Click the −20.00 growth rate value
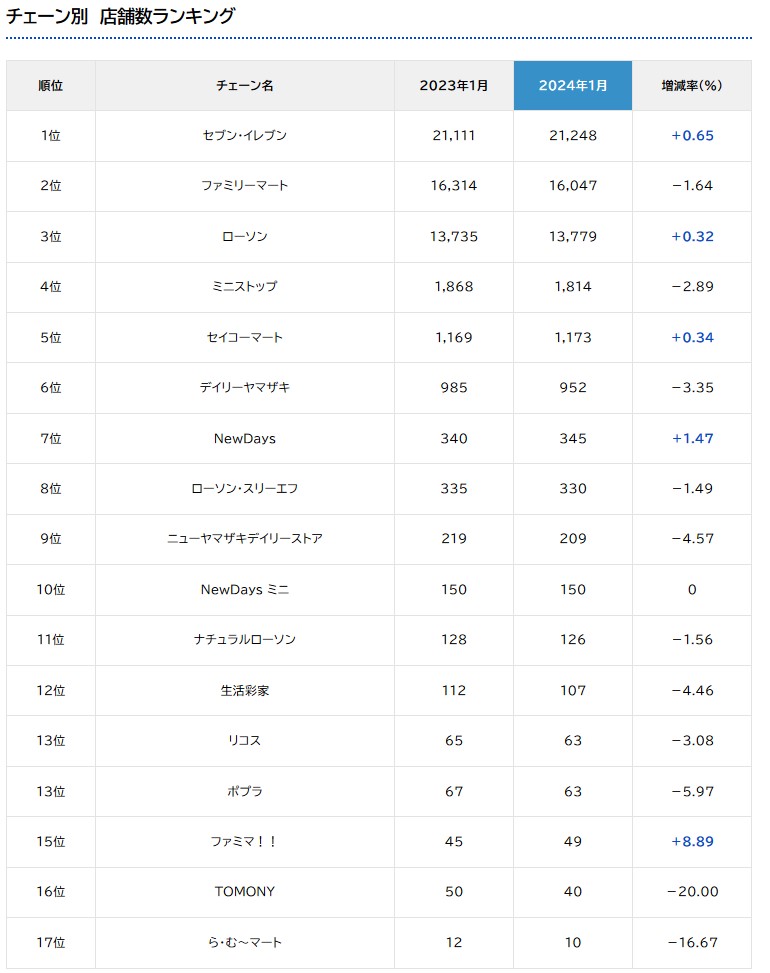This screenshot has height=973, width=770. (x=692, y=892)
